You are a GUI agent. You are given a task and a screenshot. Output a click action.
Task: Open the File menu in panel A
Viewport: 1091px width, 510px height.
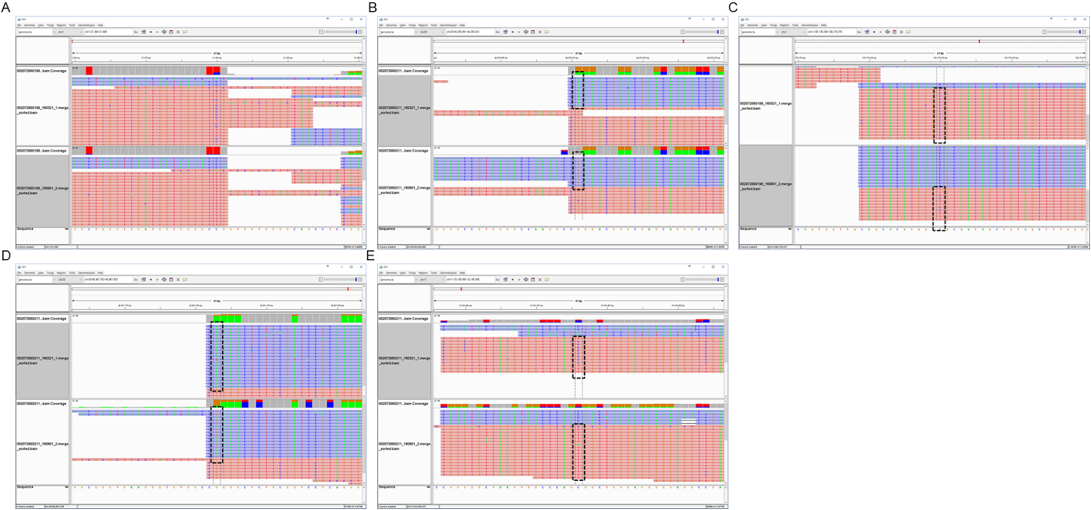[18, 24]
